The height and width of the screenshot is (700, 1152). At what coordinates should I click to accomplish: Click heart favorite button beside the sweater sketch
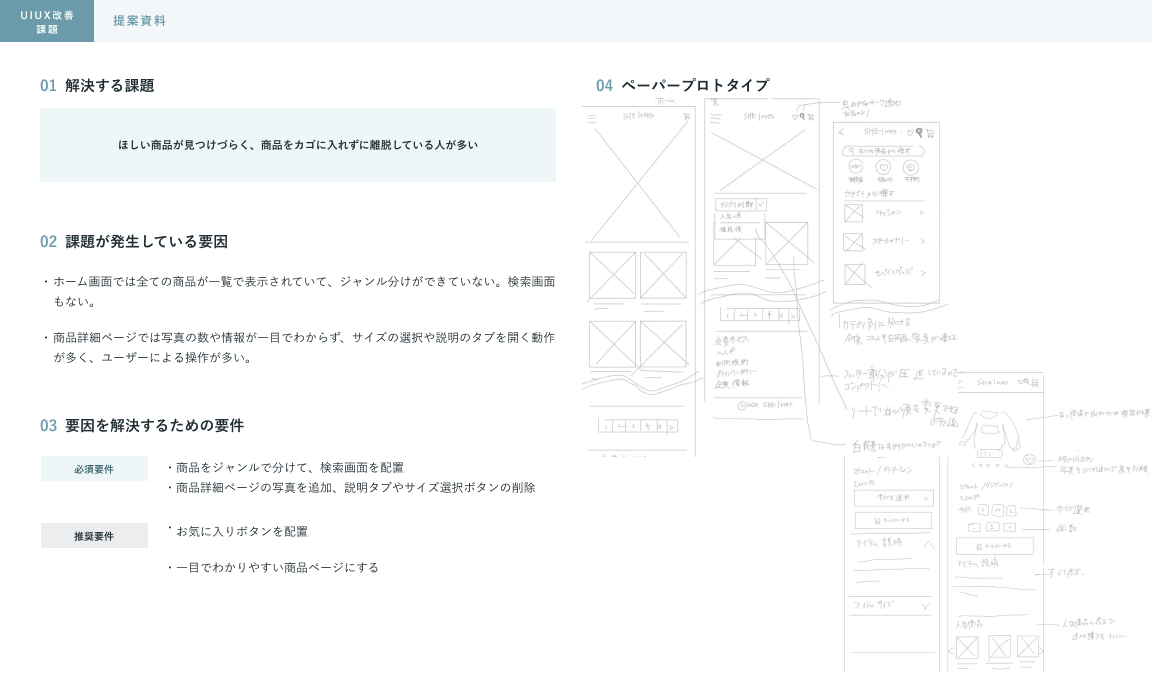[x=1029, y=460]
